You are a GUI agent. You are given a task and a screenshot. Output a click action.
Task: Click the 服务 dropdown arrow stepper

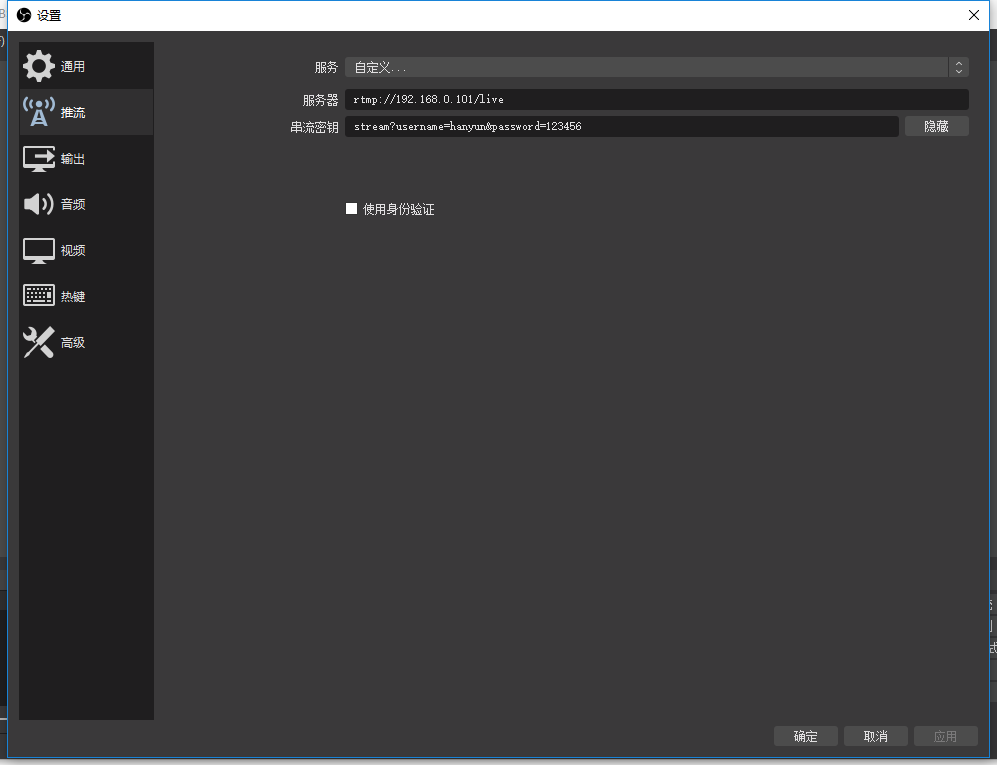959,67
